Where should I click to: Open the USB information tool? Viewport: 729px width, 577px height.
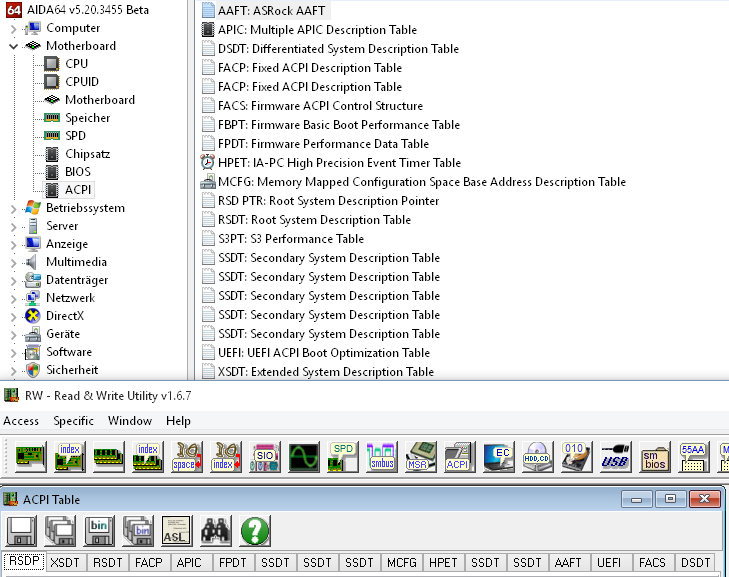(616, 457)
